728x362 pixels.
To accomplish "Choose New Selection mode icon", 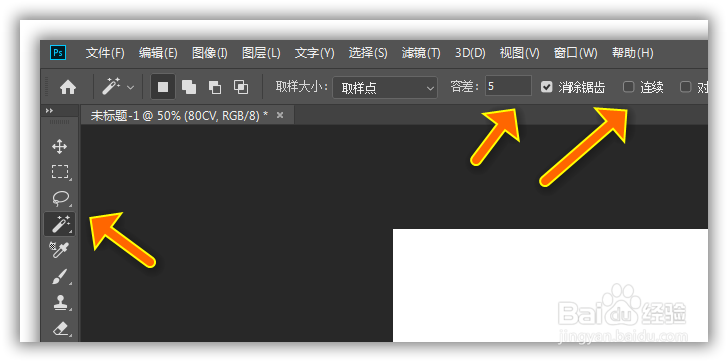I will [163, 87].
